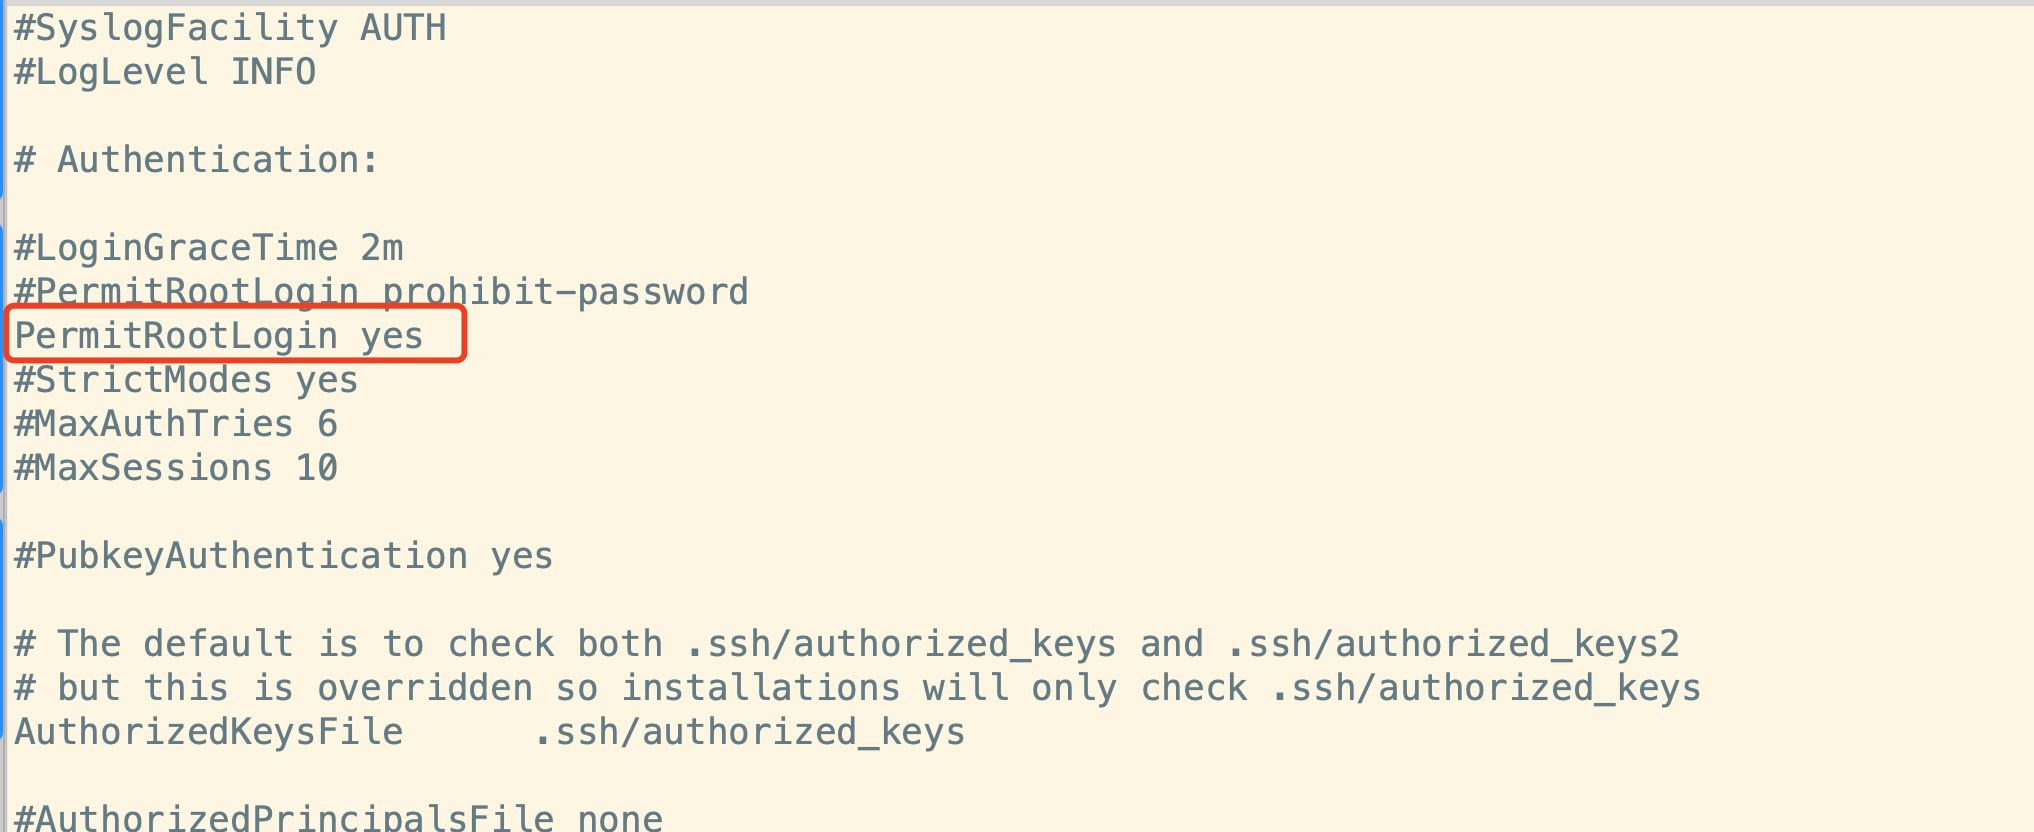Screen dimensions: 2034x832
Task: Click #PermitRootLogin prohibit-password commented line
Action: click(x=381, y=292)
